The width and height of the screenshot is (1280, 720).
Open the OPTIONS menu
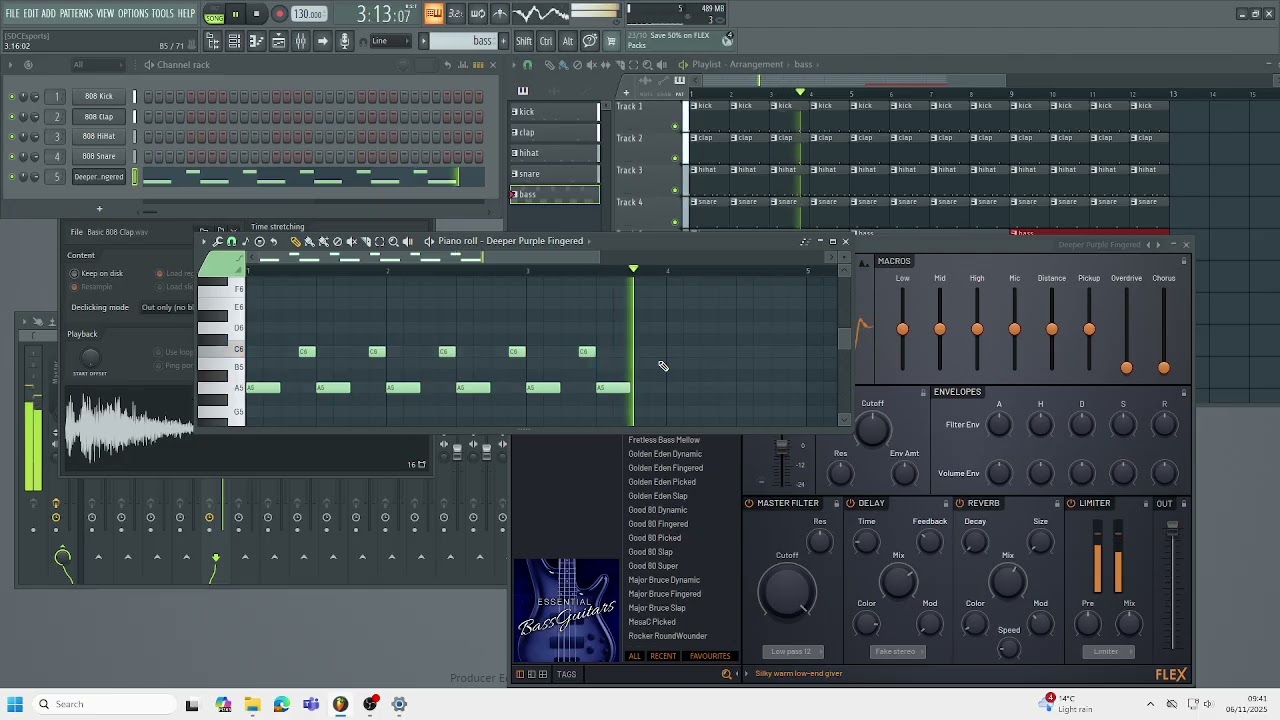(x=133, y=14)
